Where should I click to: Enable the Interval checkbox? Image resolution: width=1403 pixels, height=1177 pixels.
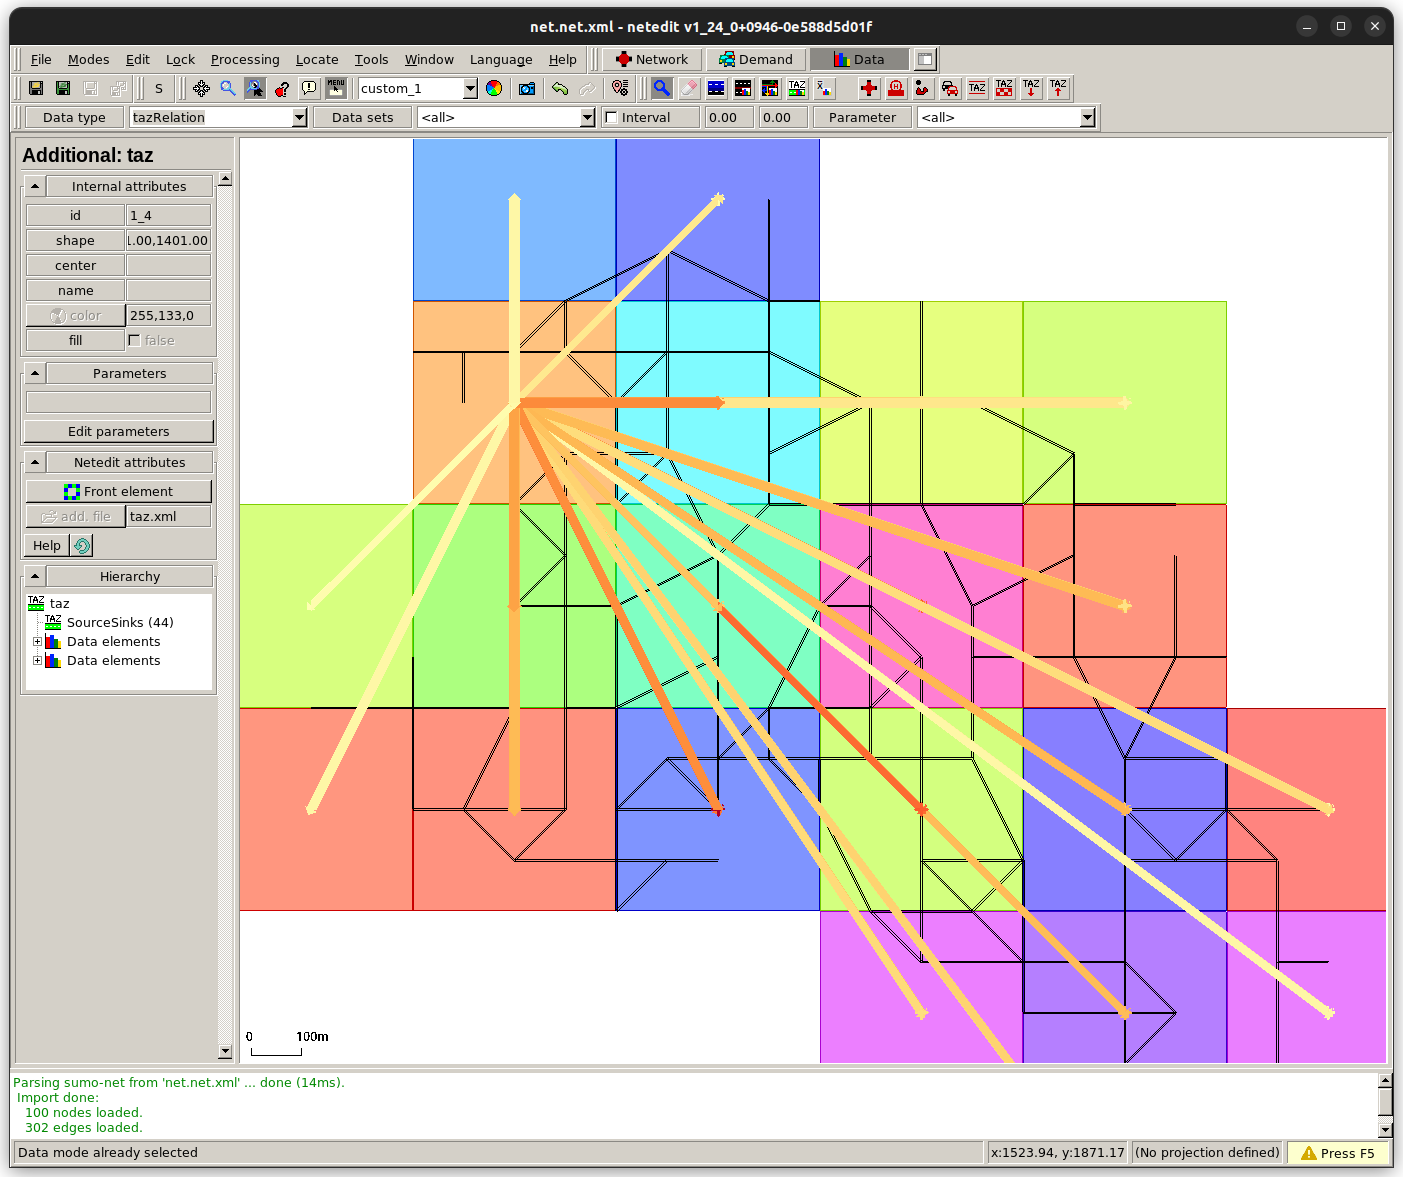click(610, 117)
